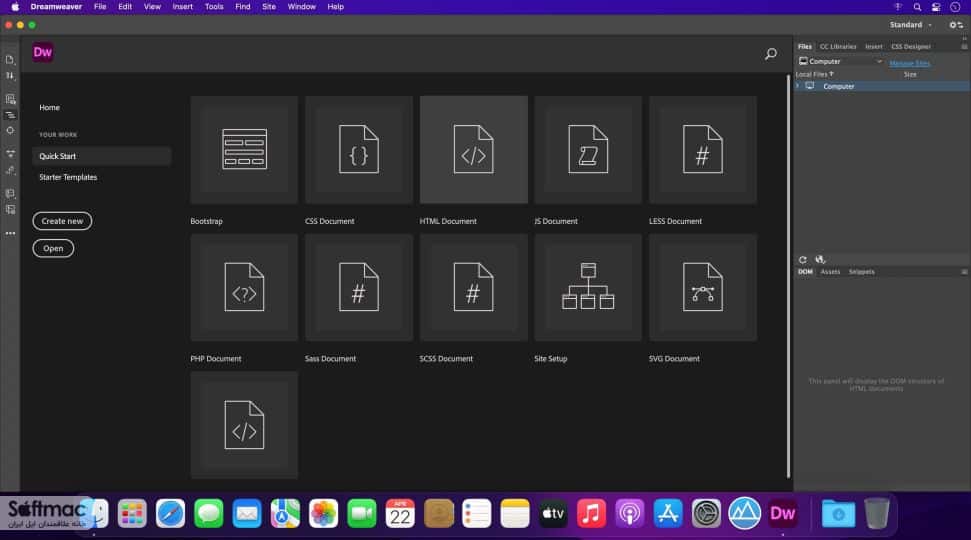Sort by Local Files column header
This screenshot has width=971, height=540.
tap(814, 74)
